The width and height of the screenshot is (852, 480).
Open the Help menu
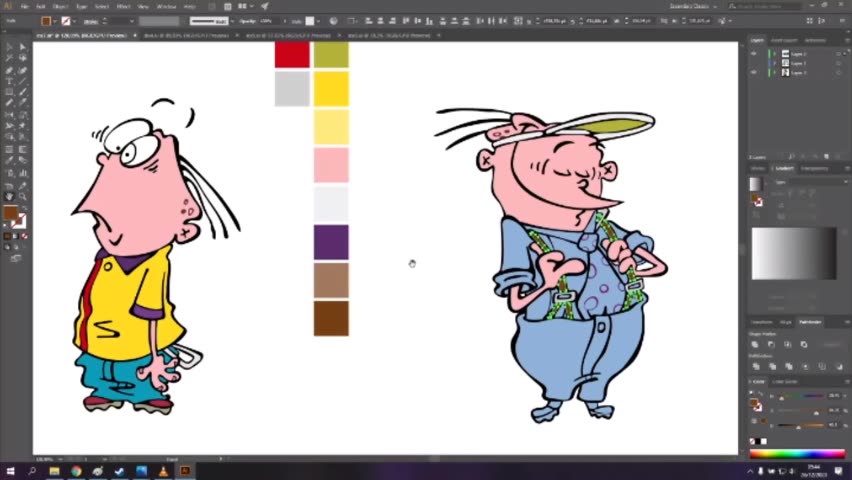(x=189, y=7)
